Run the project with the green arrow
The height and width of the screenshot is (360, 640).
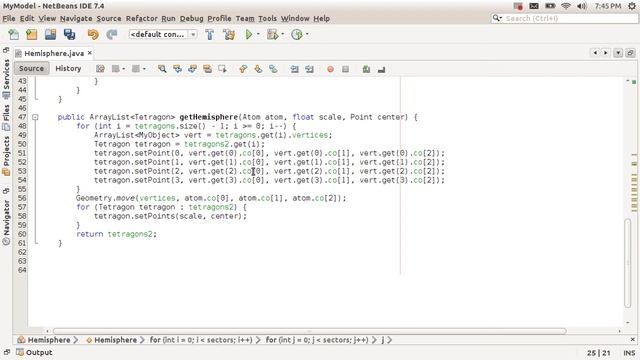tap(249, 35)
